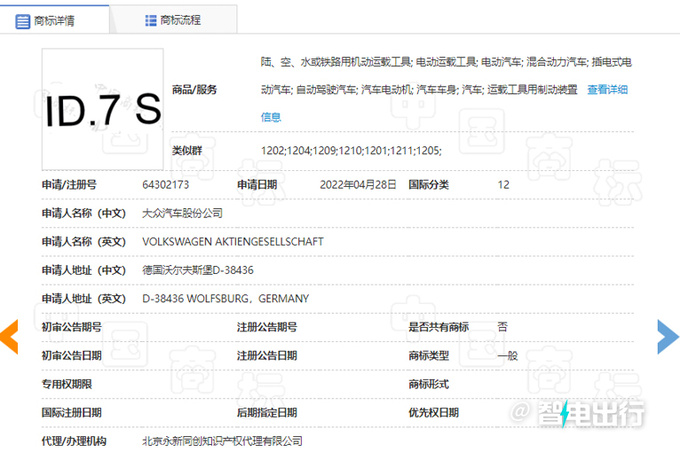This screenshot has height=452, width=680.
Task: Select address 德国沃尔夫斯堡D-38436
Action: 198,270
